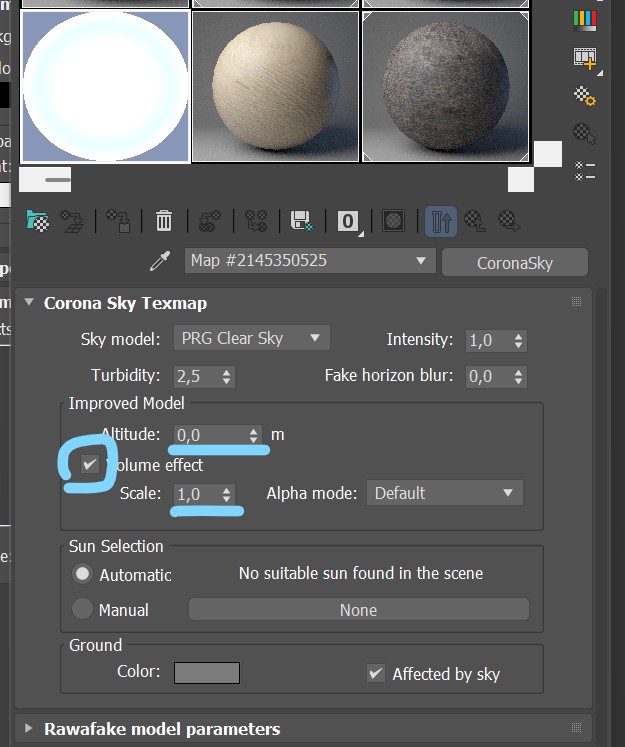Click the Make Unique icon
This screenshot has height=747, width=625.
210,221
